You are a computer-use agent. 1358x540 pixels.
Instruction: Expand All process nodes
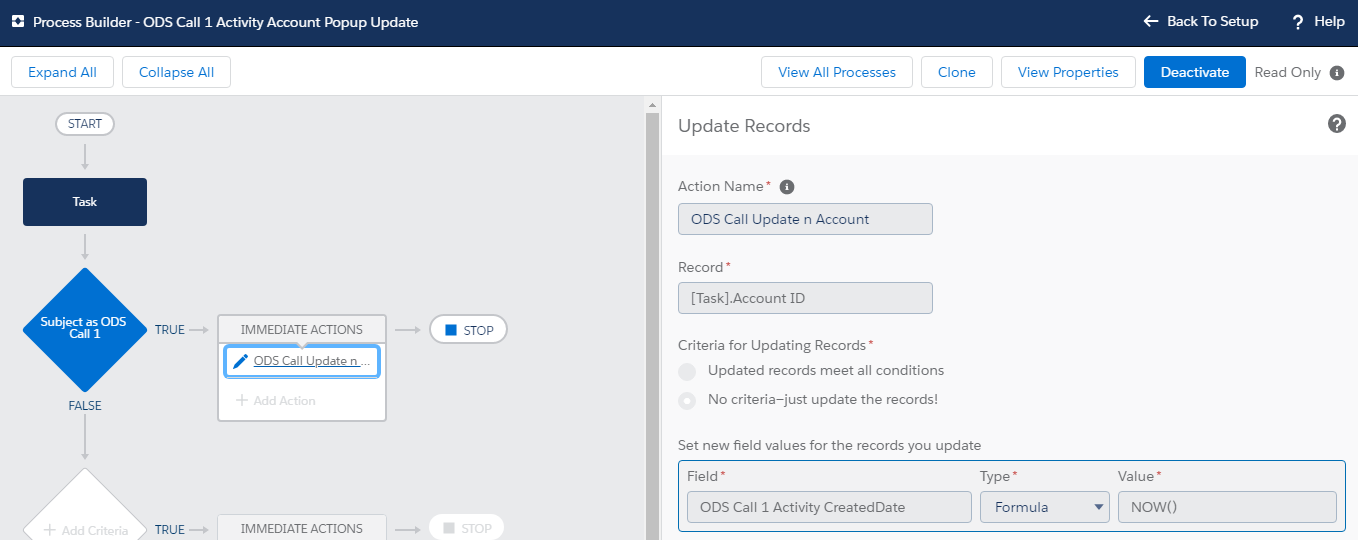point(62,72)
